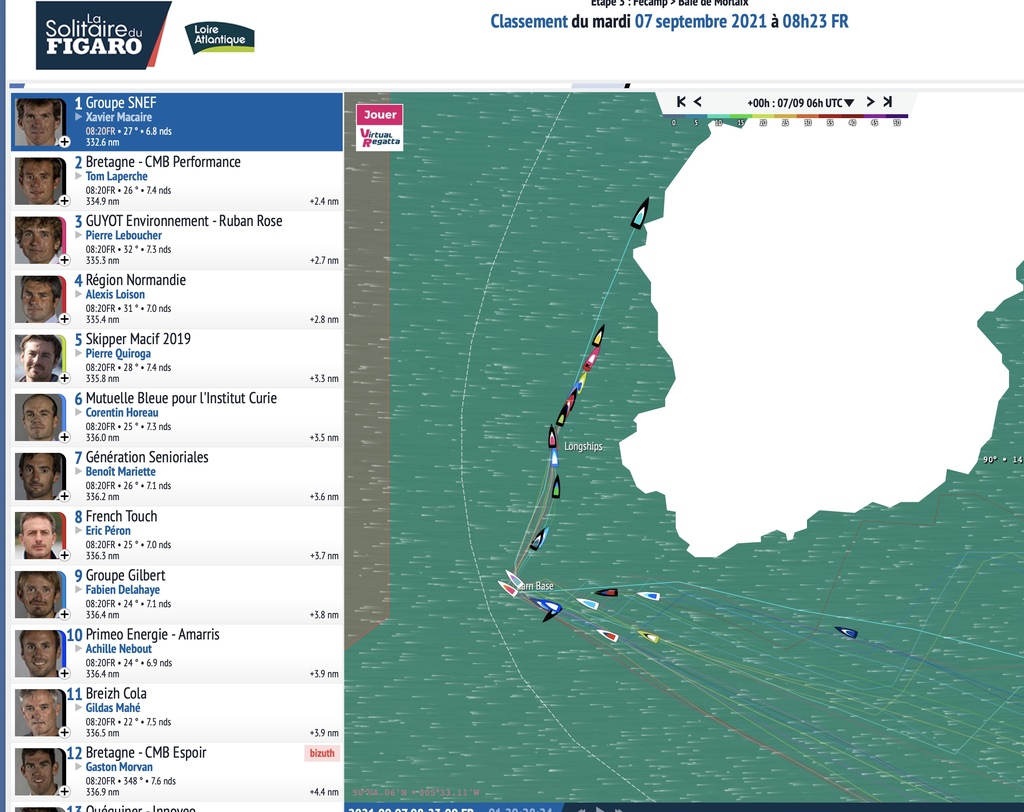Select Région Normandie boat name
Screen dimensions: 1024x812
pyautogui.click(x=136, y=280)
